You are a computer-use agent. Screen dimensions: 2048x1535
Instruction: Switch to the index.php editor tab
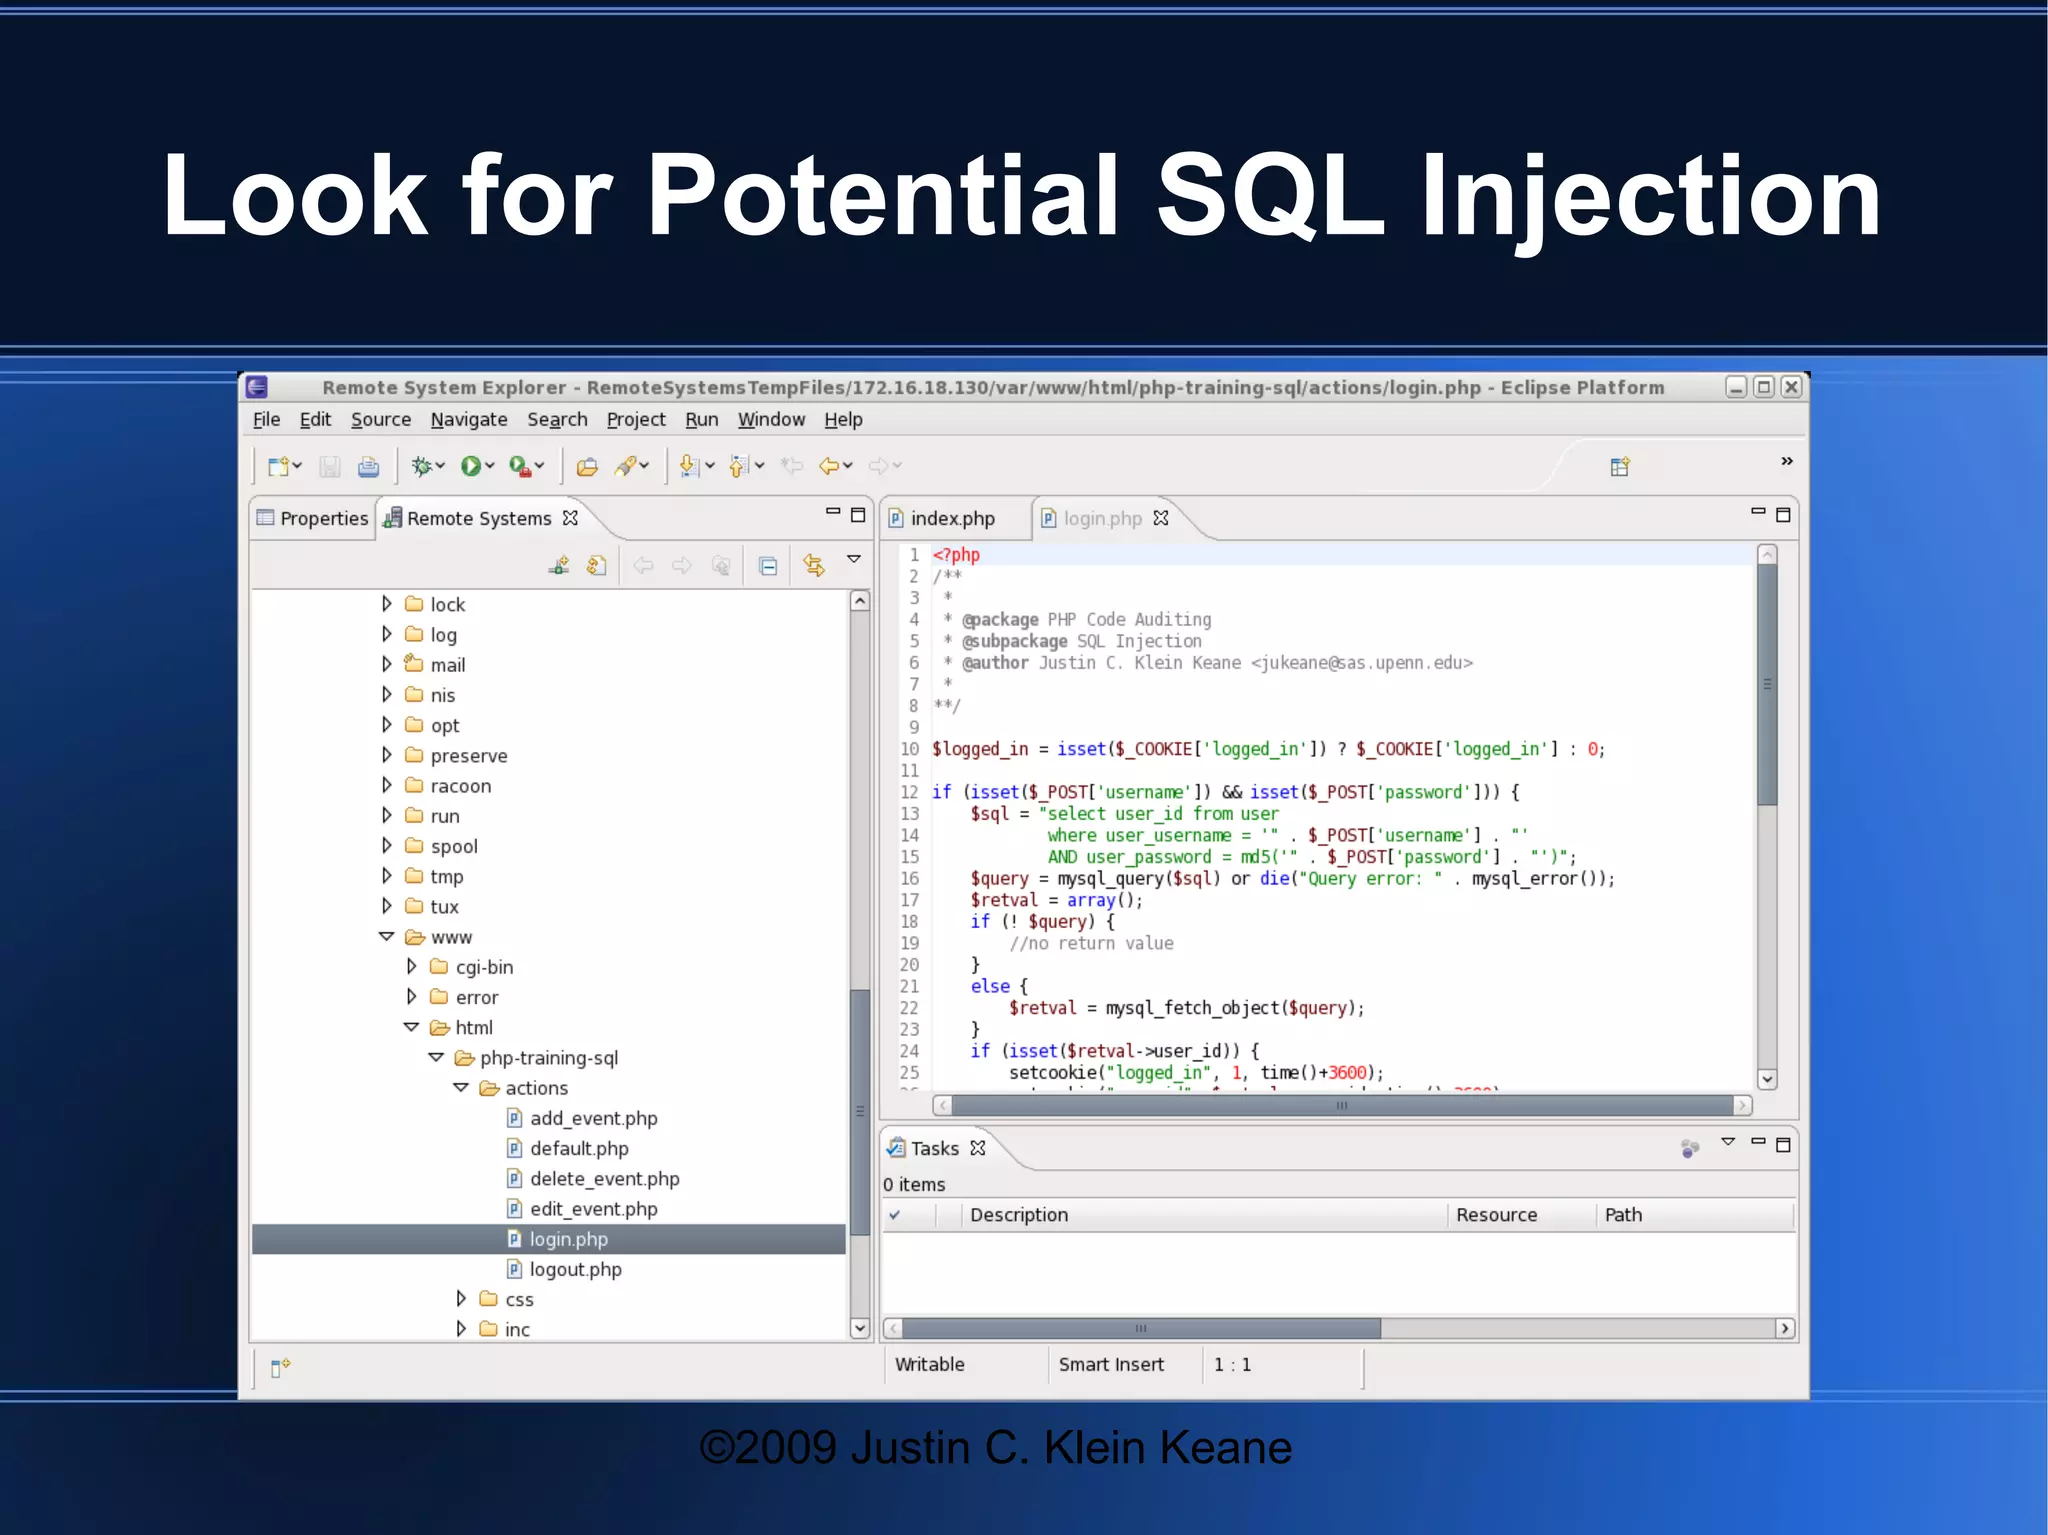click(x=942, y=518)
